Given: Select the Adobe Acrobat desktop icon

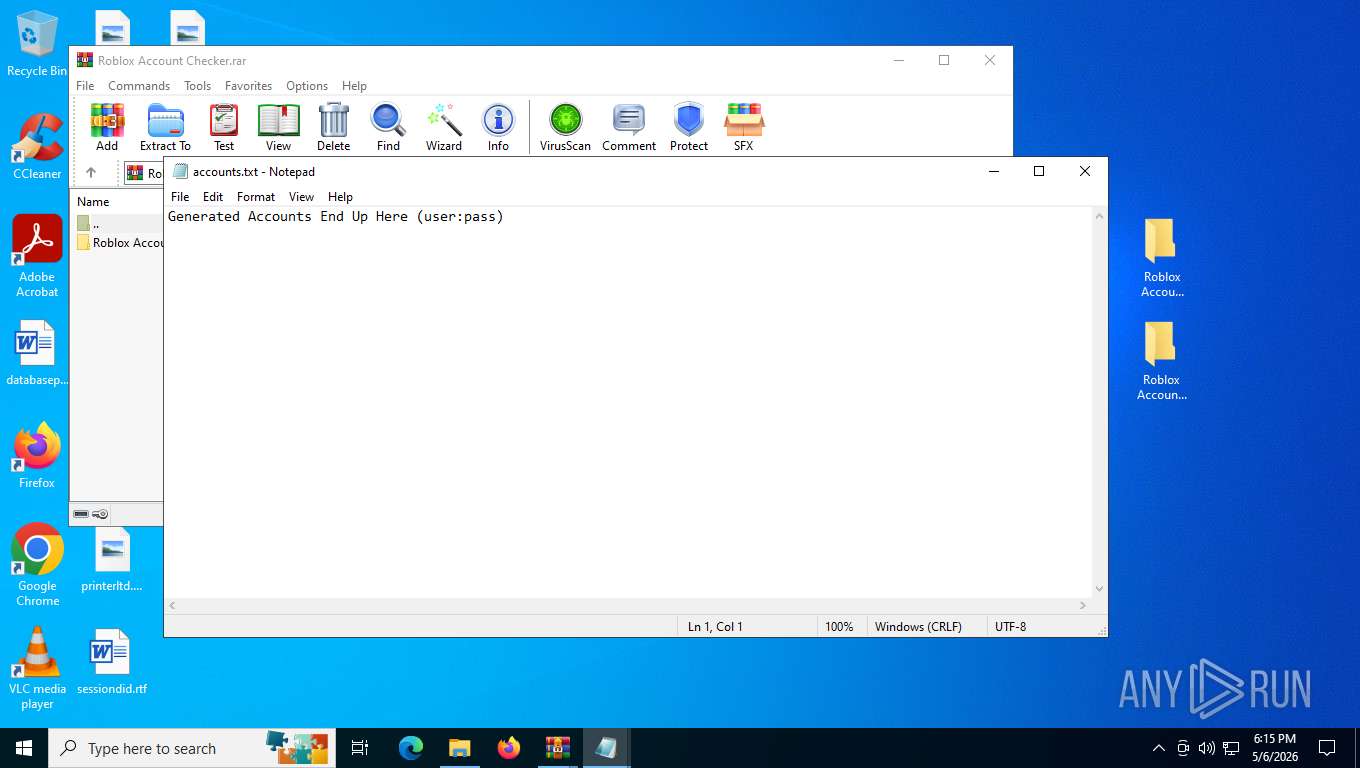Looking at the screenshot, I should [x=37, y=256].
